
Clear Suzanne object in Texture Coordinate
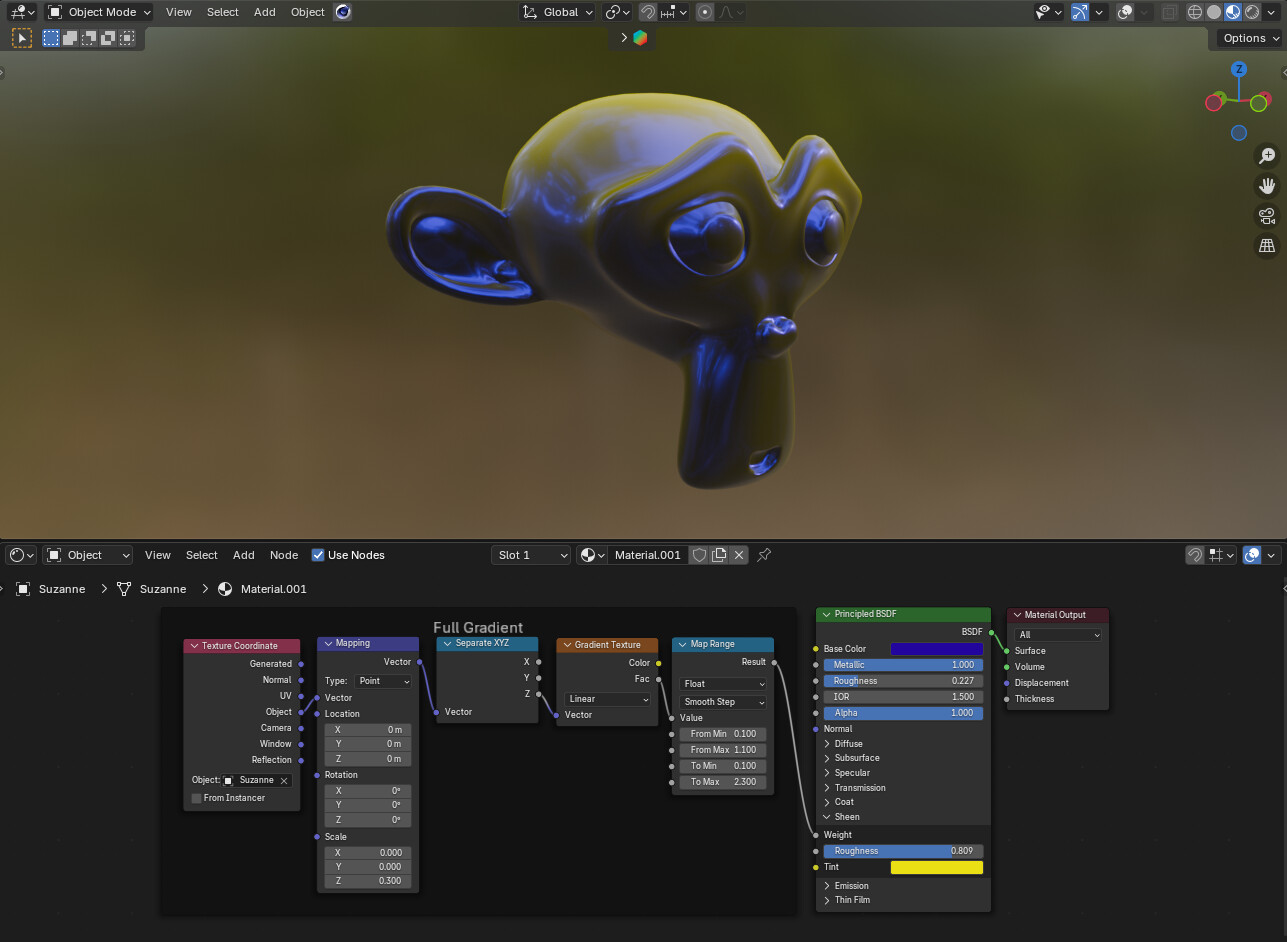click(284, 780)
